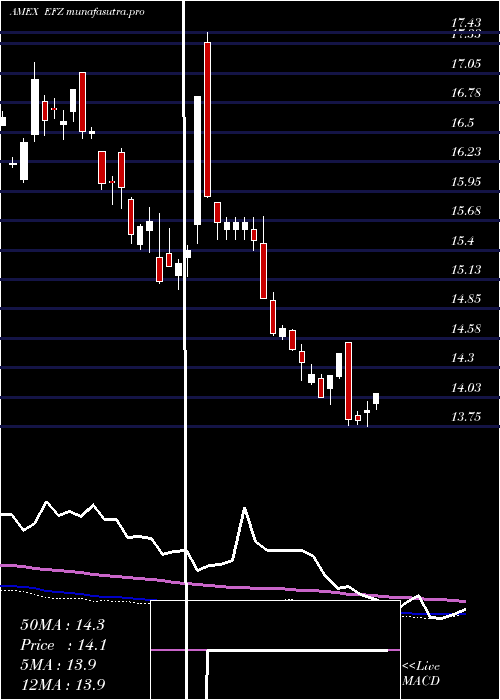Viewport: 500px width, 700px height.
Task: Click the tallest white candlestick beside the red spike
Action: click(x=197, y=160)
